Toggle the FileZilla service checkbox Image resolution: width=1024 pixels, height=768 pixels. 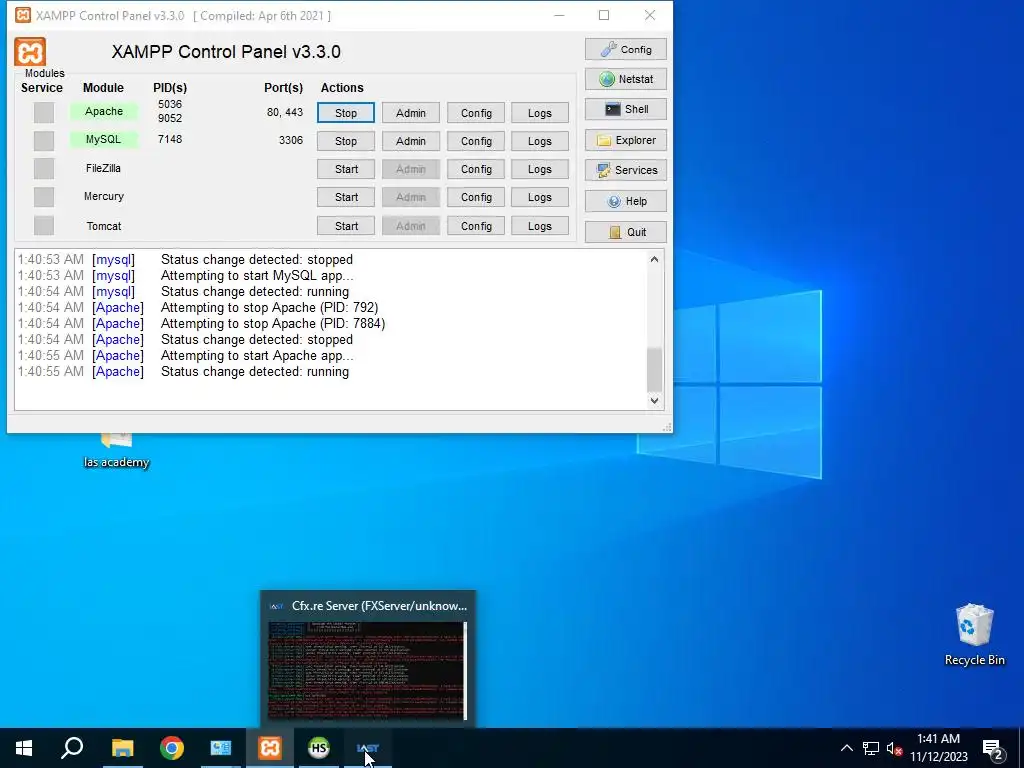(44, 168)
